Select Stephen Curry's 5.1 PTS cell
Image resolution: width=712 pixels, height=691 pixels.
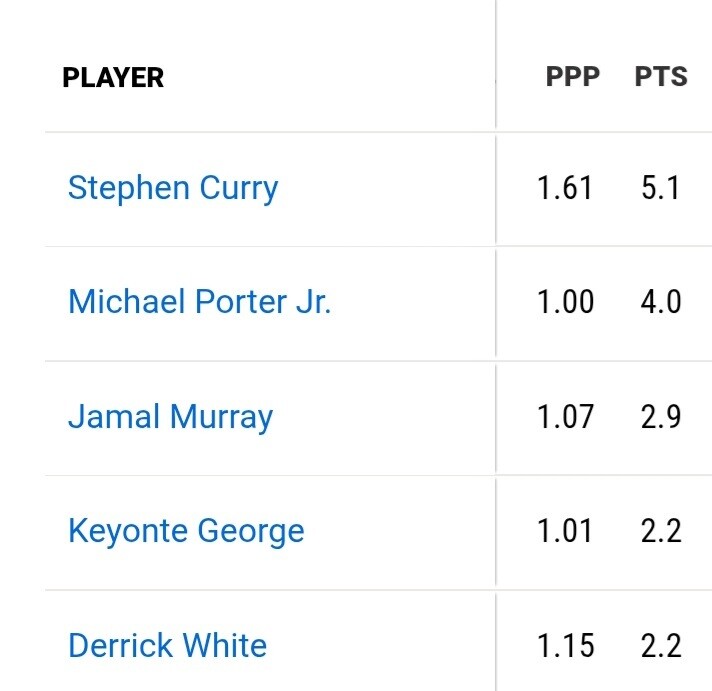661,188
